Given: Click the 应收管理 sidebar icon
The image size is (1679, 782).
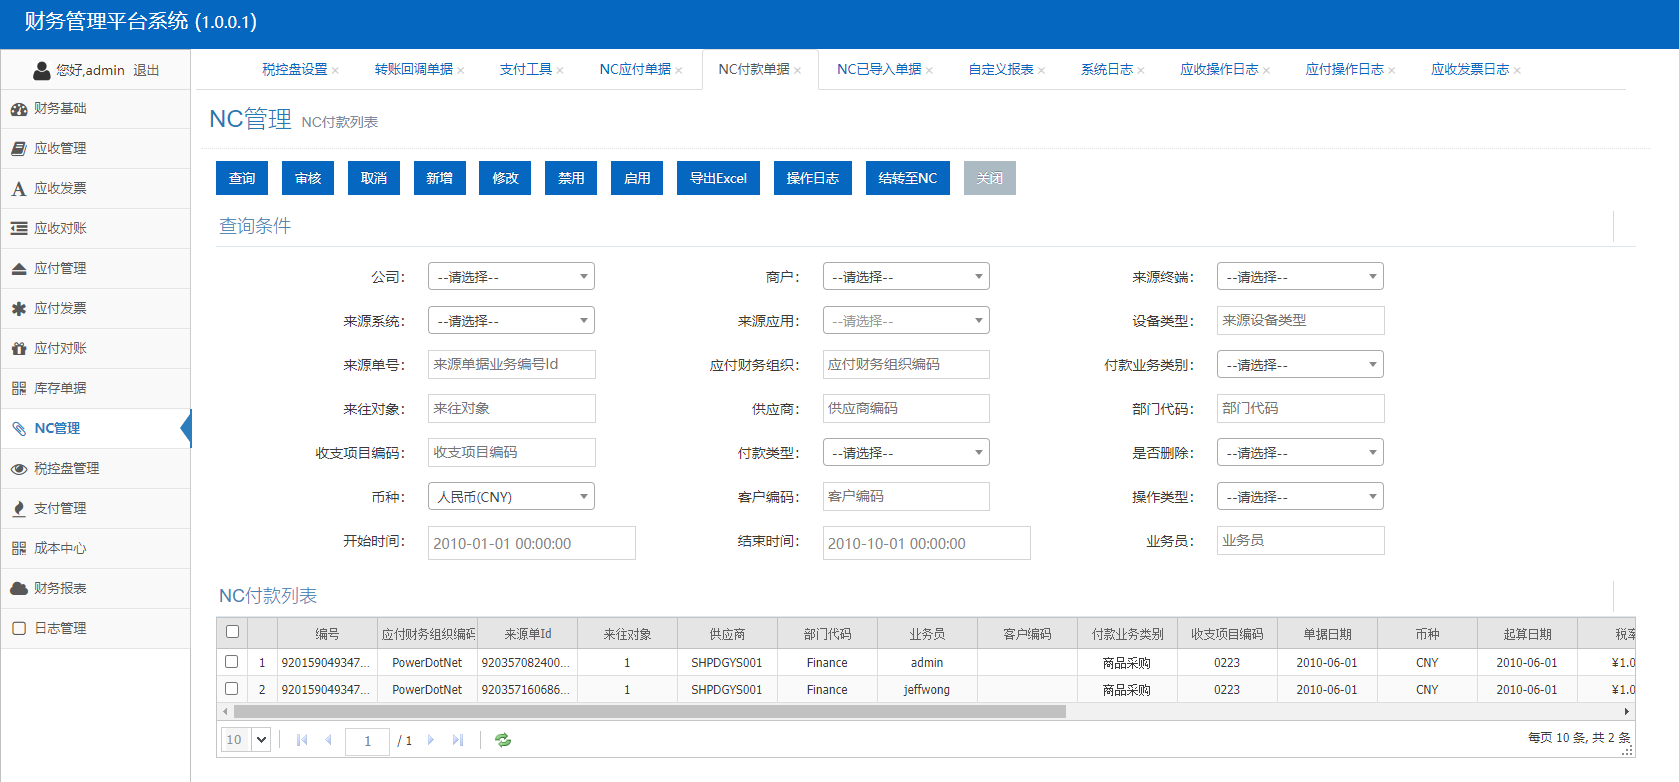Looking at the screenshot, I should pos(19,149).
